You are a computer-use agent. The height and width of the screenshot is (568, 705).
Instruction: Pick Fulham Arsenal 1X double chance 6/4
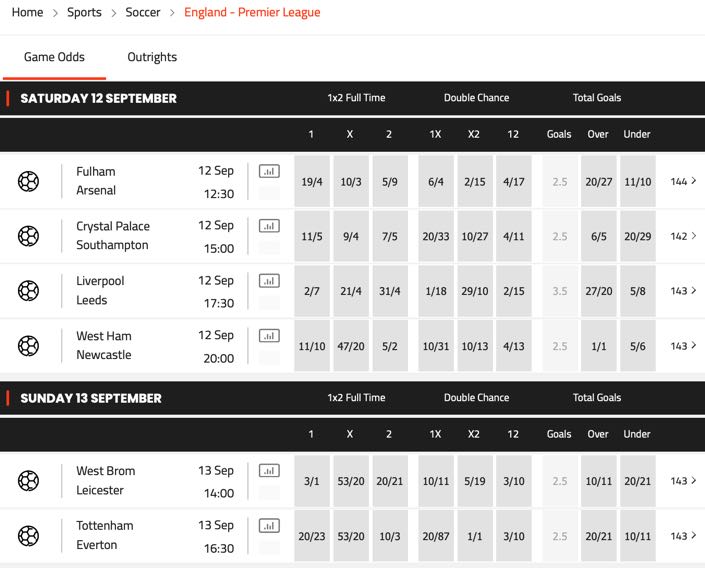(x=436, y=181)
